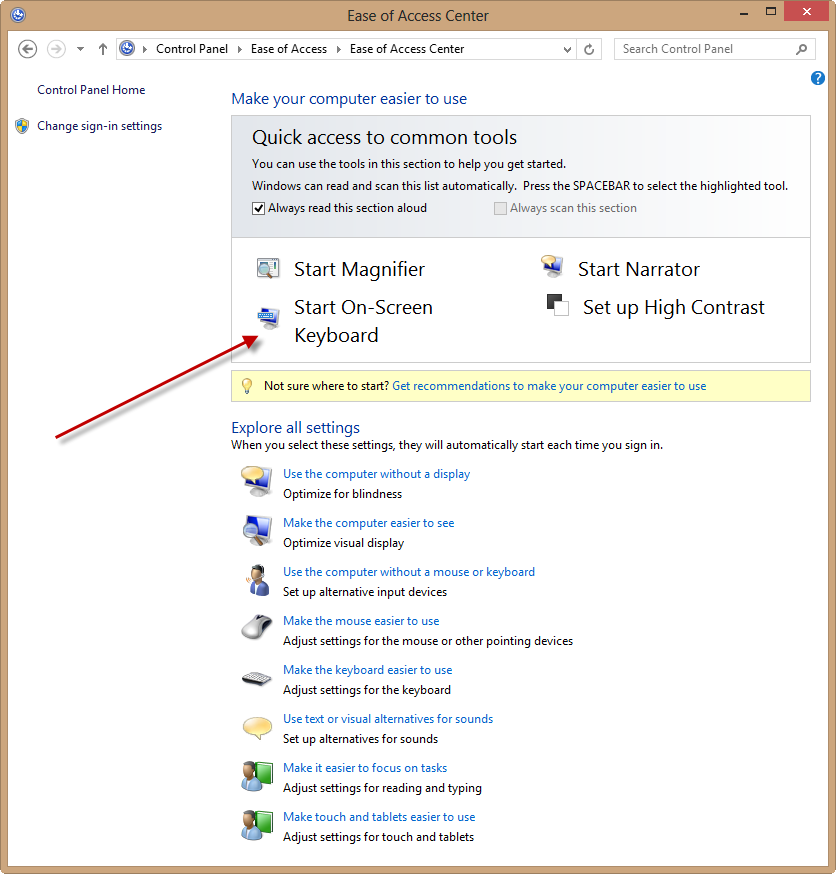Open Control Panel Home
Viewport: 836px width, 874px height.
pos(91,90)
